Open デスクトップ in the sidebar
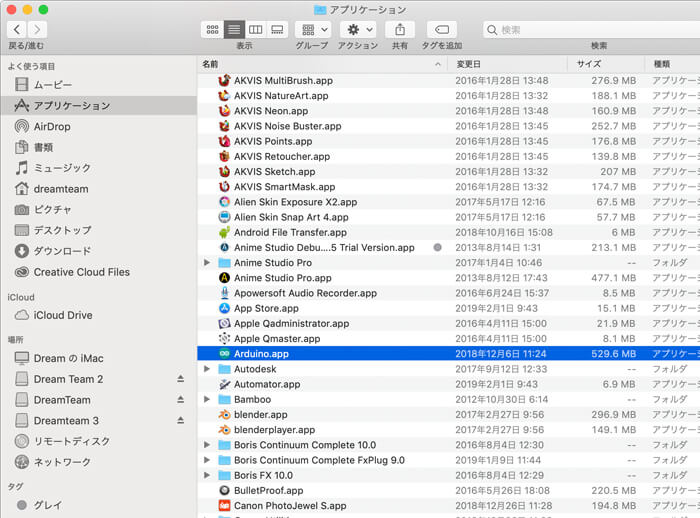This screenshot has height=518, width=700. (x=99, y=230)
